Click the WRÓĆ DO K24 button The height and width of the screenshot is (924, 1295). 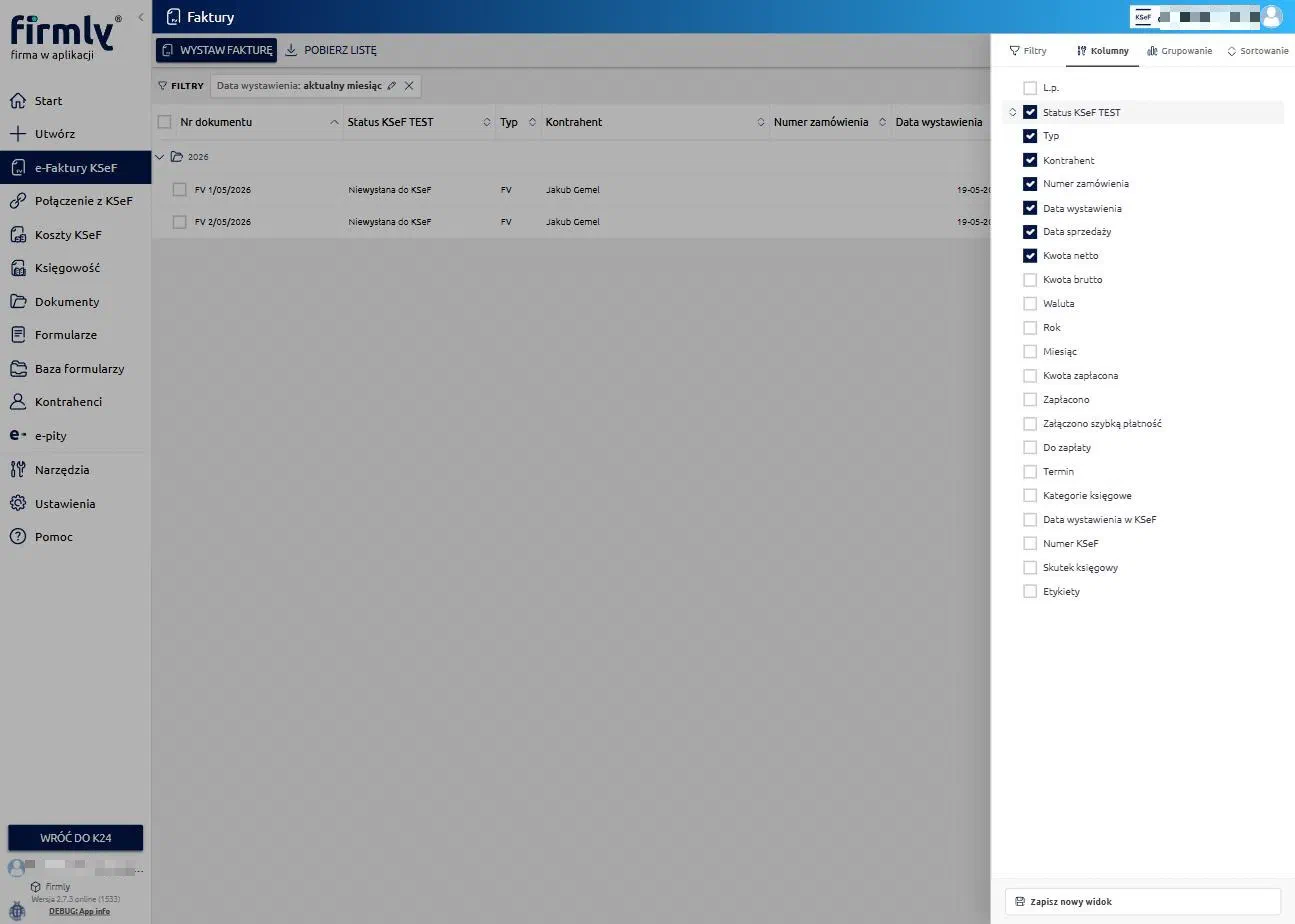click(x=76, y=838)
